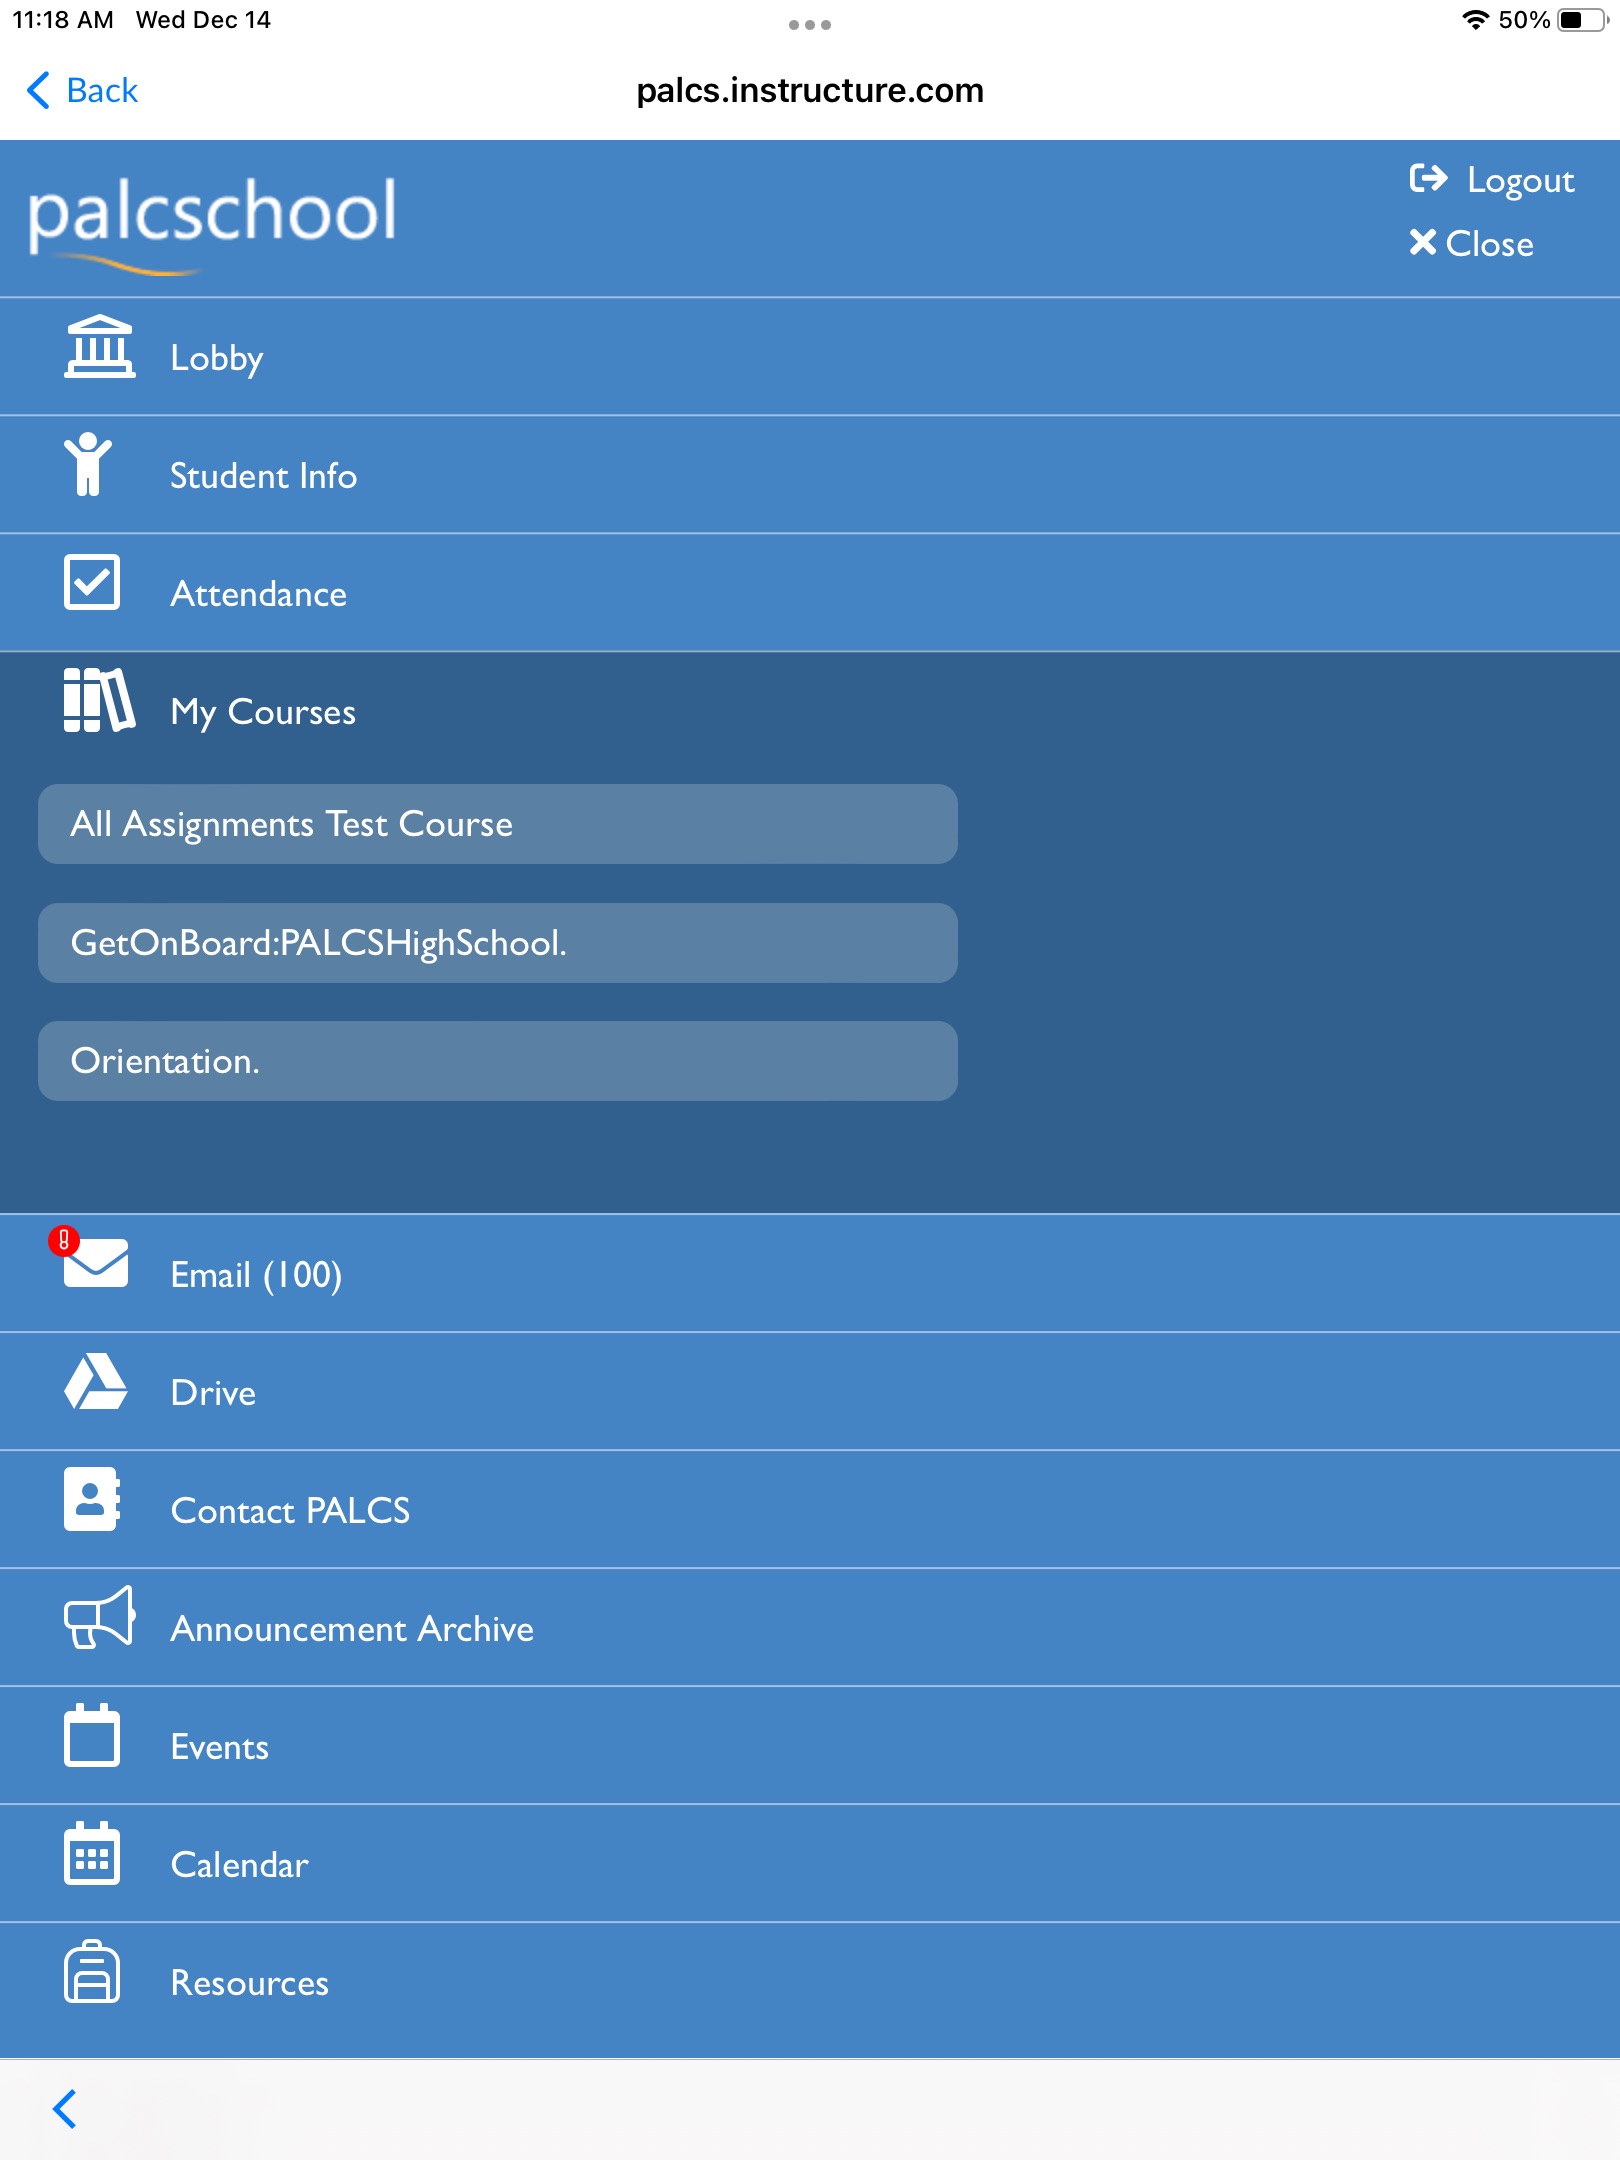Tap the Logout link
The image size is (1620, 2160).
[x=1492, y=180]
